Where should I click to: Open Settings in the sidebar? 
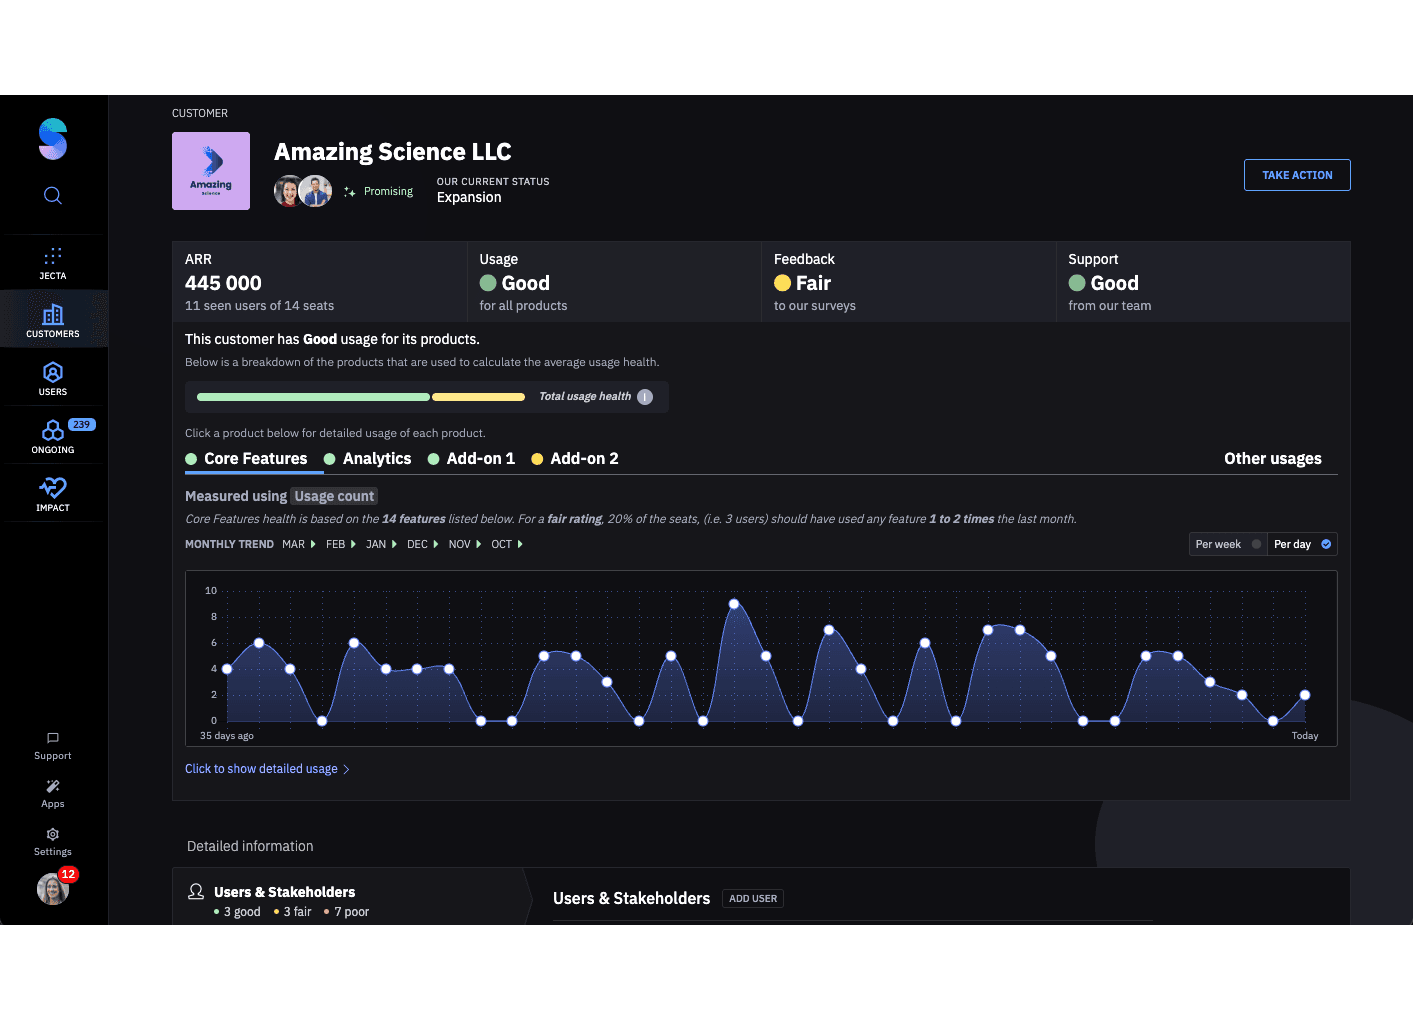tap(53, 842)
